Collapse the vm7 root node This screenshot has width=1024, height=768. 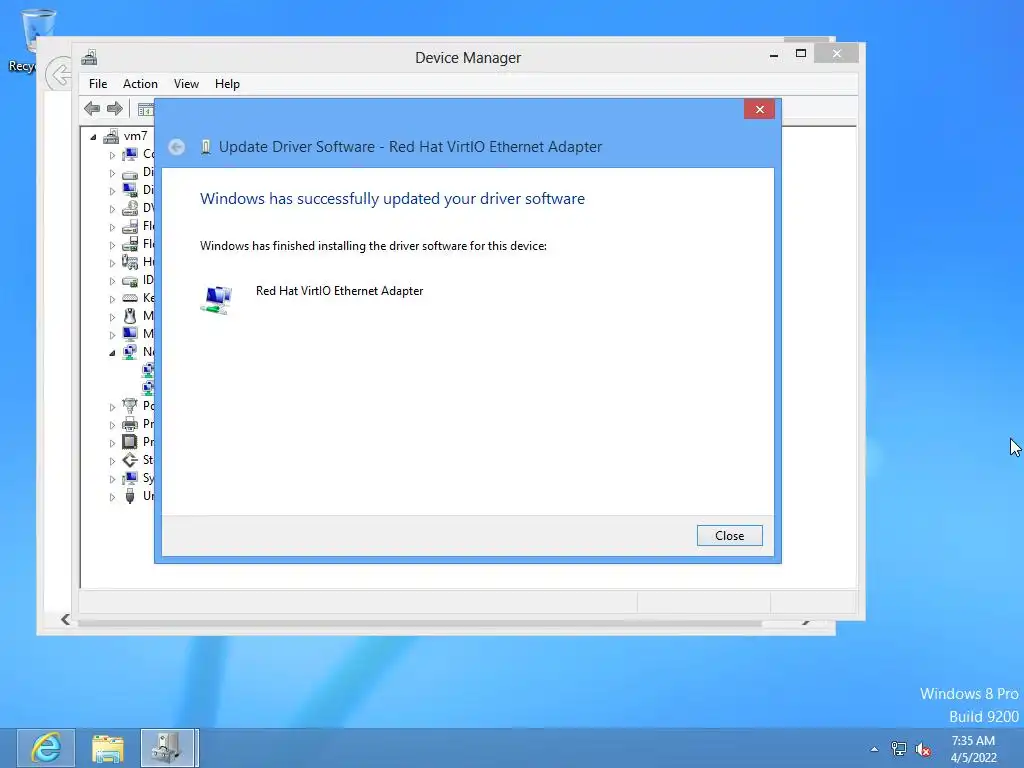(93, 137)
